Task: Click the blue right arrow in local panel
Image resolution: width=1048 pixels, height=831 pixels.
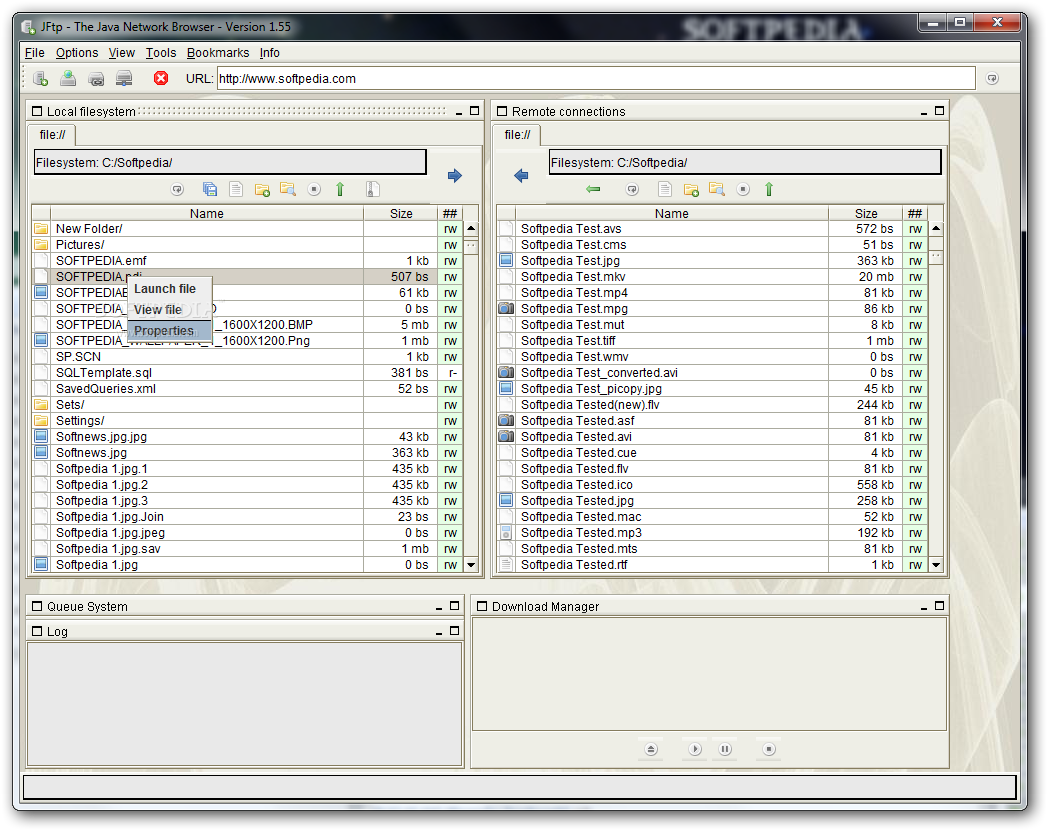Action: pyautogui.click(x=455, y=176)
